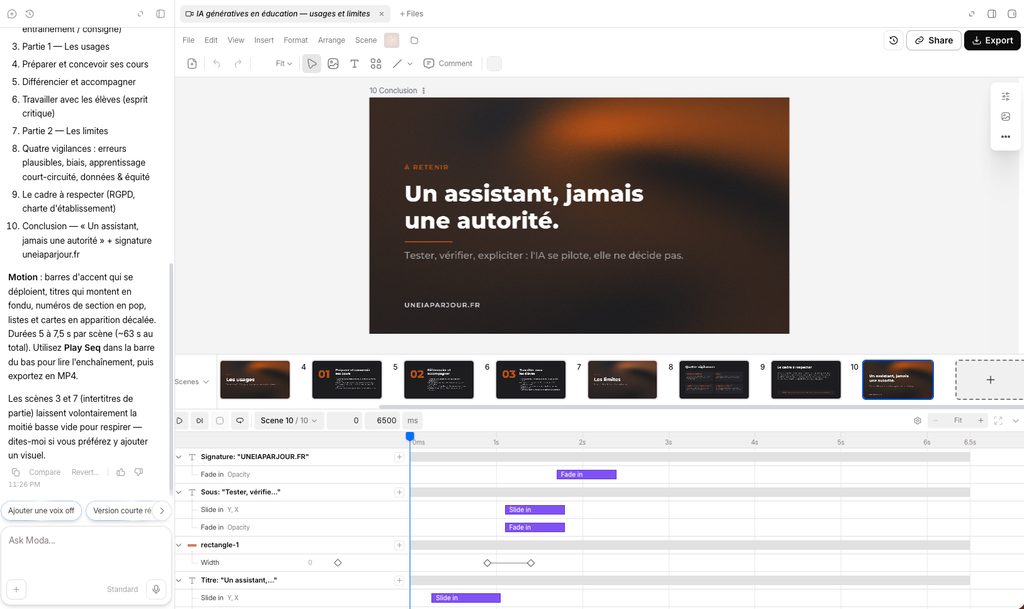The width and height of the screenshot is (1024, 609).
Task: Close the IA génératives en éducation tab
Action: (x=381, y=13)
